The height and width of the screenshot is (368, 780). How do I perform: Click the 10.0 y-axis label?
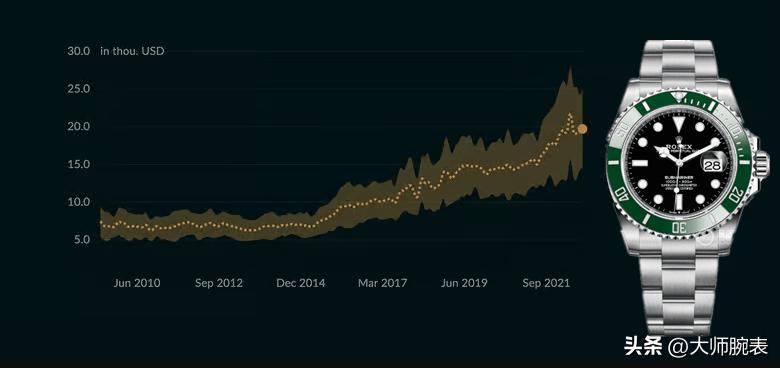[x=79, y=202]
